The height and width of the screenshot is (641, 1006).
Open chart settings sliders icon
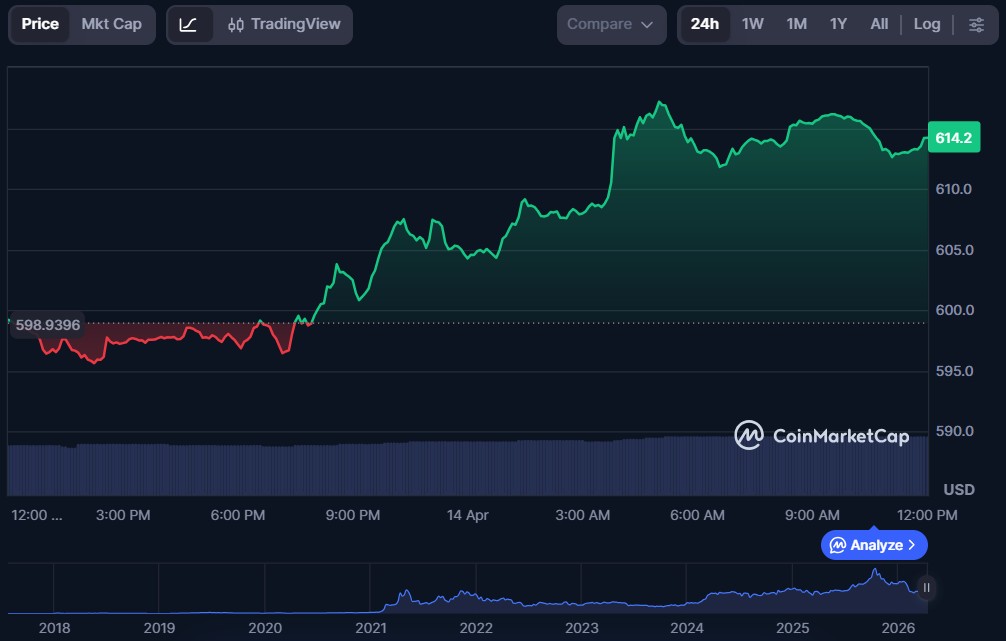(x=976, y=24)
